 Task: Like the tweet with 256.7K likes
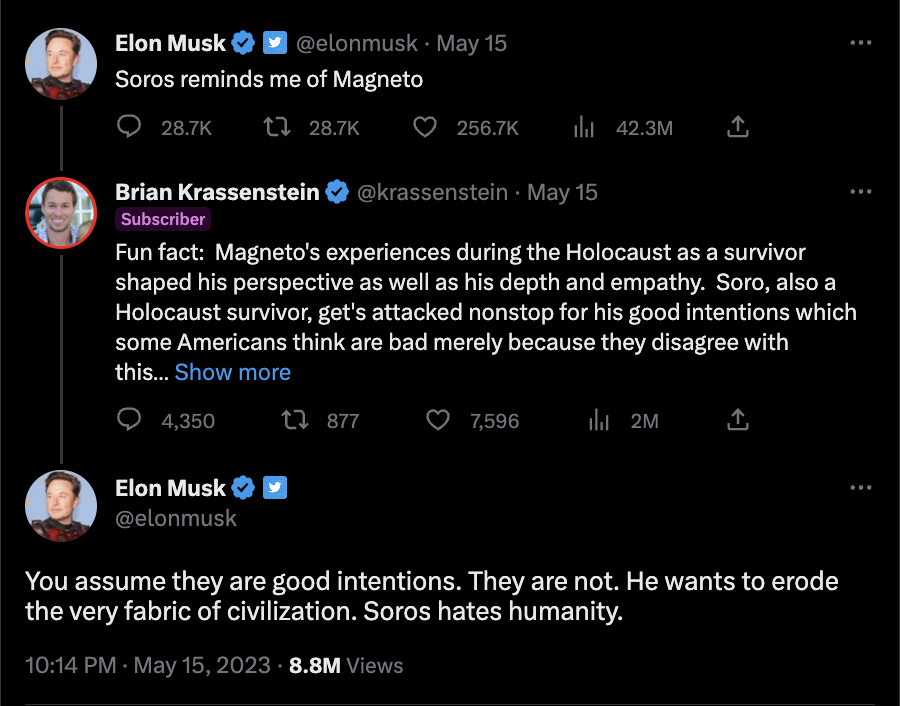(425, 127)
